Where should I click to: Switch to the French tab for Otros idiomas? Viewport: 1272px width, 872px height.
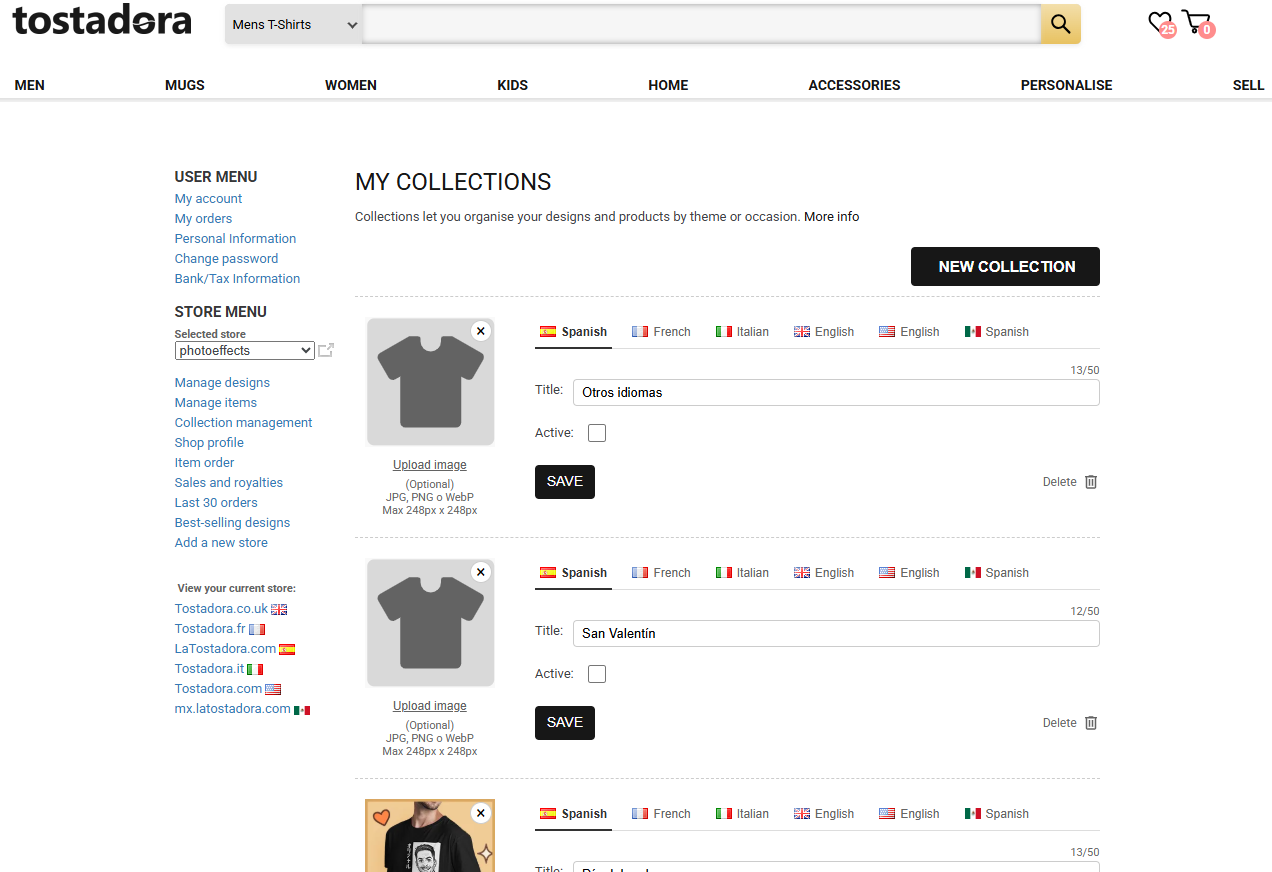[661, 331]
